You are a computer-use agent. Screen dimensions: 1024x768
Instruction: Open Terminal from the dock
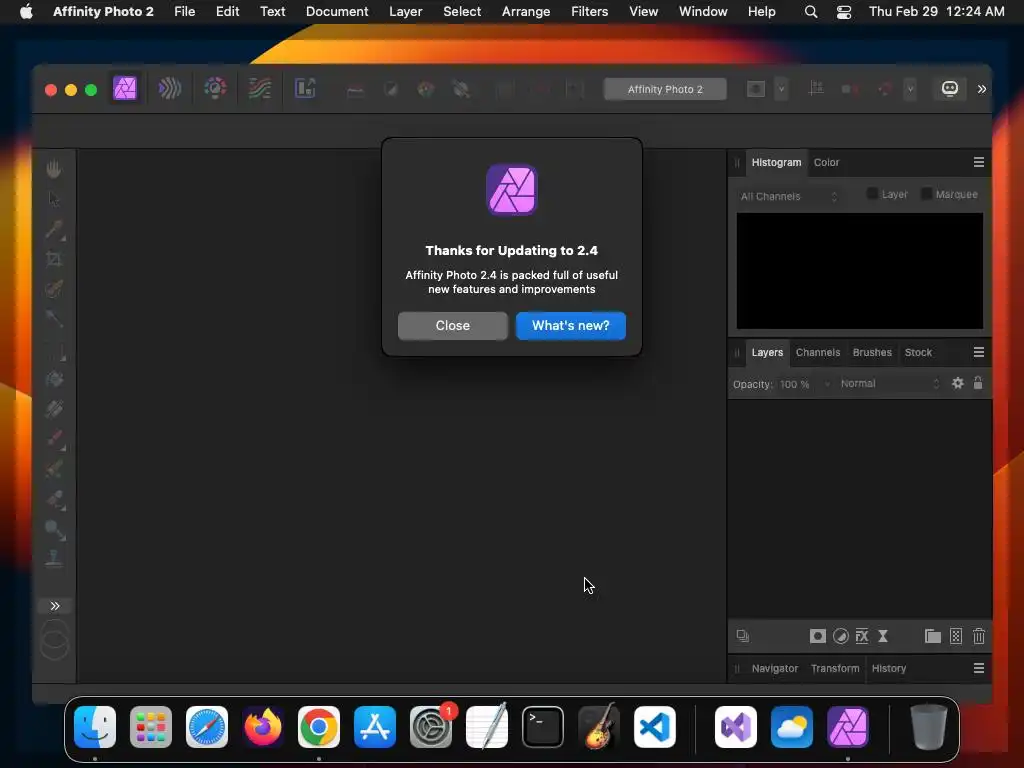tap(543, 727)
